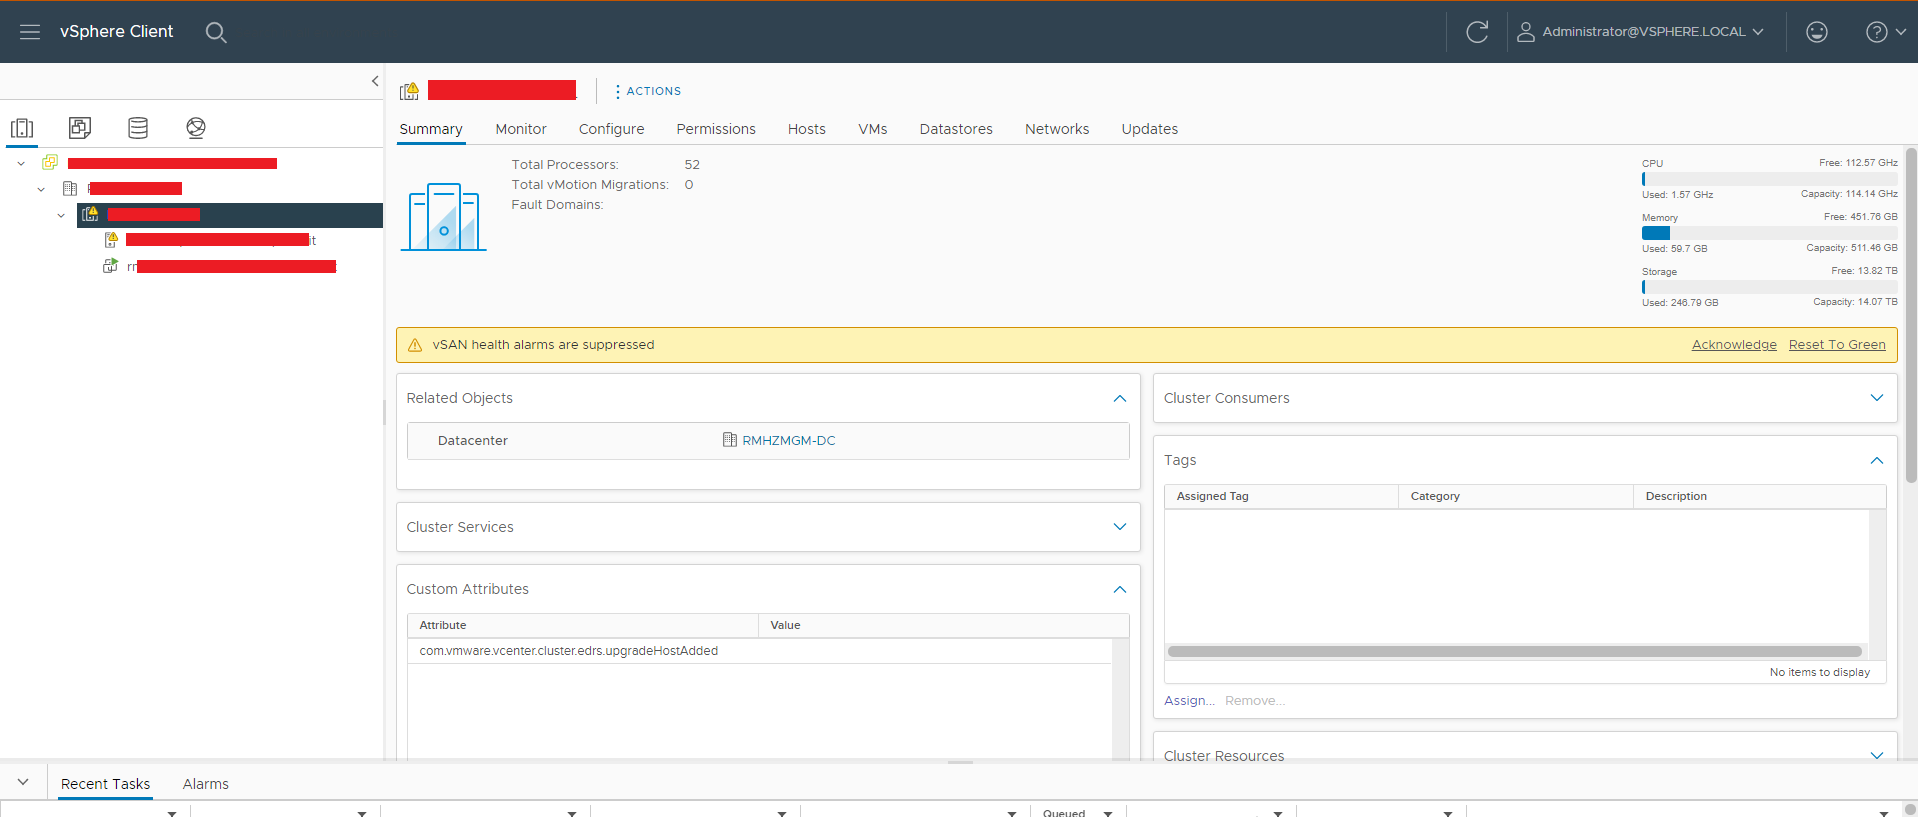Open the Hosts tab

tap(806, 129)
